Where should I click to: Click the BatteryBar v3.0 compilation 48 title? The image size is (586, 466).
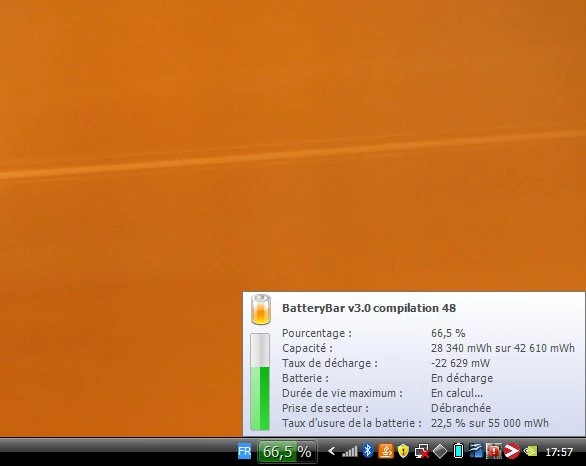coord(369,308)
